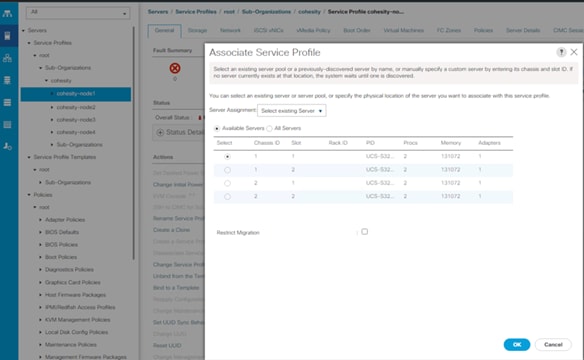Screen dimensions: 584x360
Task: Switch to the FC Zones tab
Action: (448, 31)
